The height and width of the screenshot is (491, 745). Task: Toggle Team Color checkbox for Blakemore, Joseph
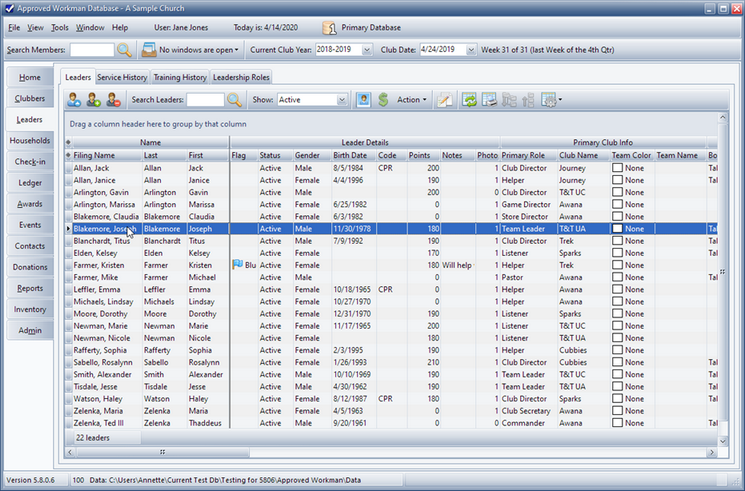pyautogui.click(x=617, y=229)
